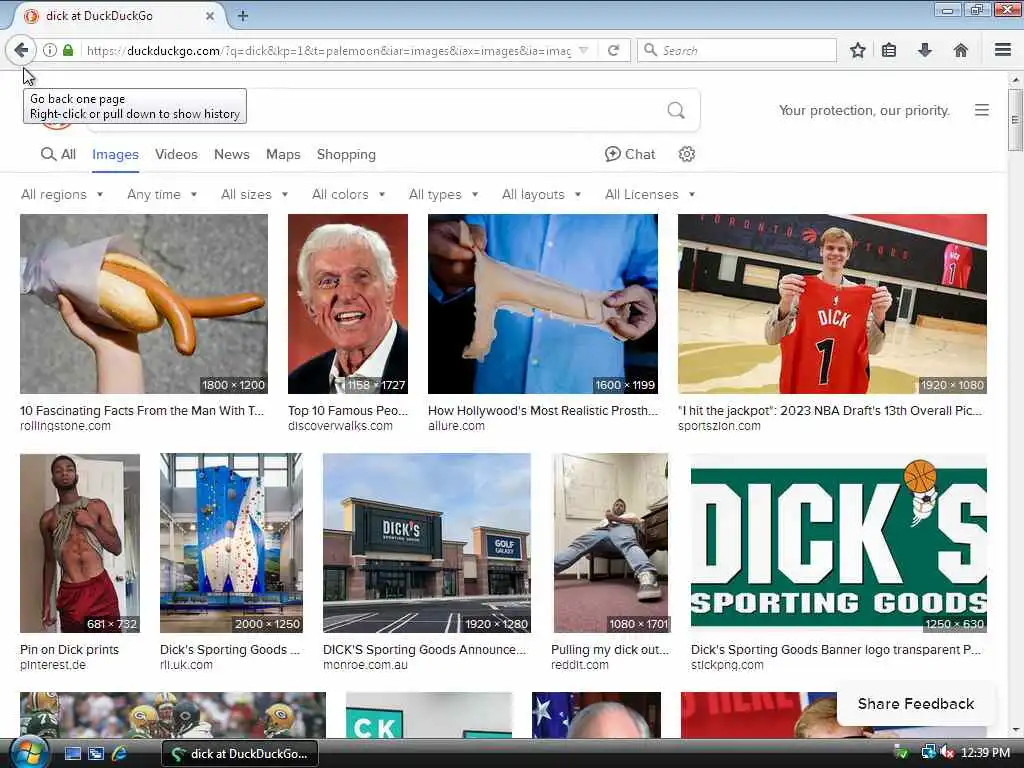The height and width of the screenshot is (768, 1024).
Task: Open the sportszion.com jersey image
Action: click(832, 304)
